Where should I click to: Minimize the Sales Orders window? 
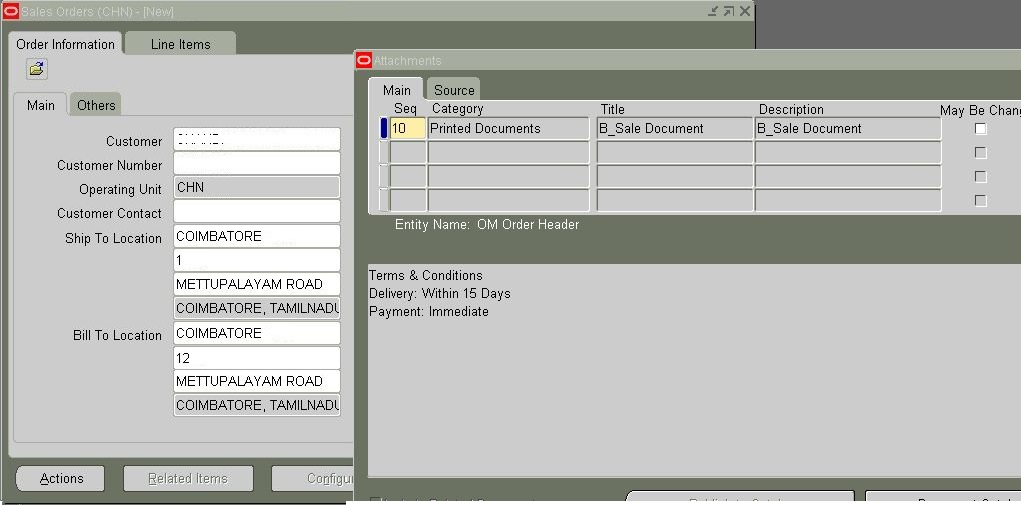(x=713, y=11)
